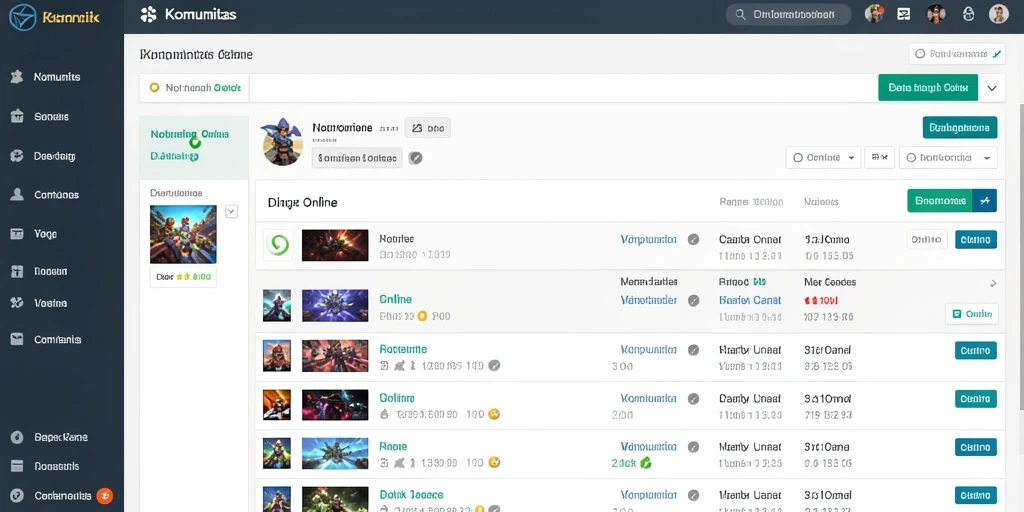1024x512 pixels.
Task: Open the Dardutorioe game thumbnail
Action: (x=184, y=234)
